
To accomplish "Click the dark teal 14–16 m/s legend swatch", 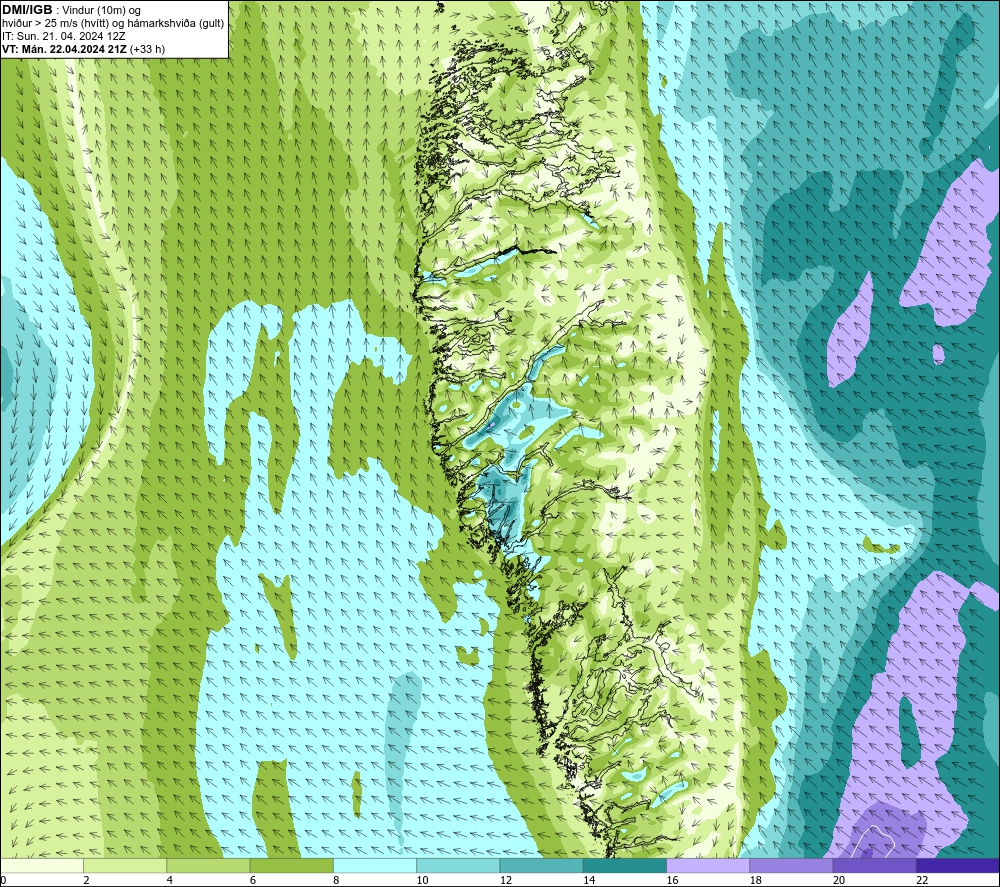I will (x=624, y=865).
